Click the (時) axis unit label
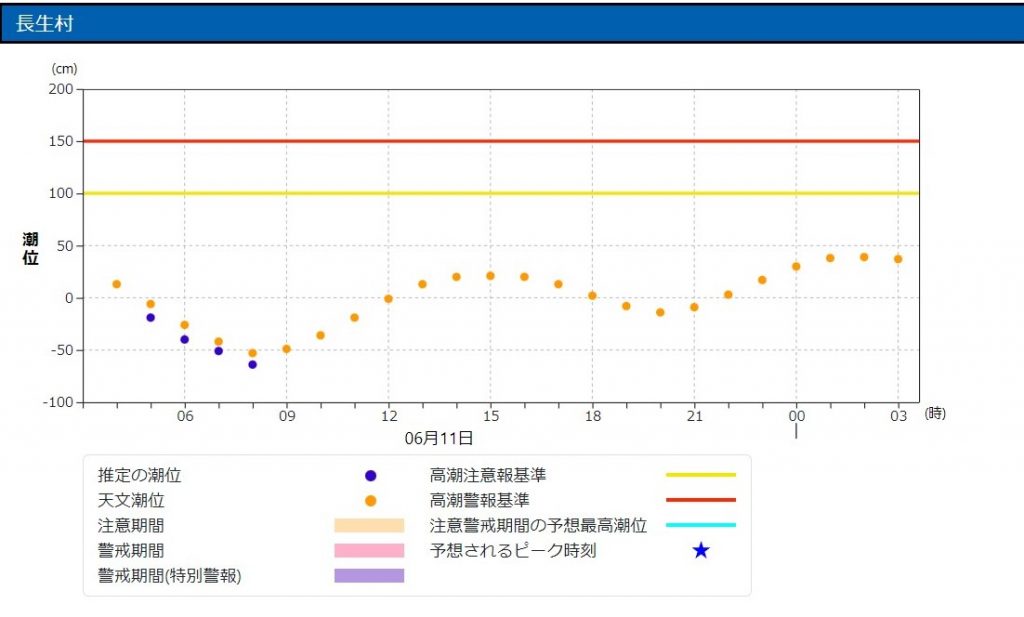 [935, 413]
